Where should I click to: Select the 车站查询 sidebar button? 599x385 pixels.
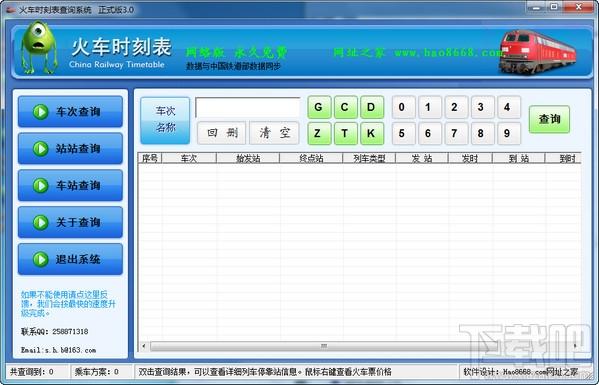70,185
